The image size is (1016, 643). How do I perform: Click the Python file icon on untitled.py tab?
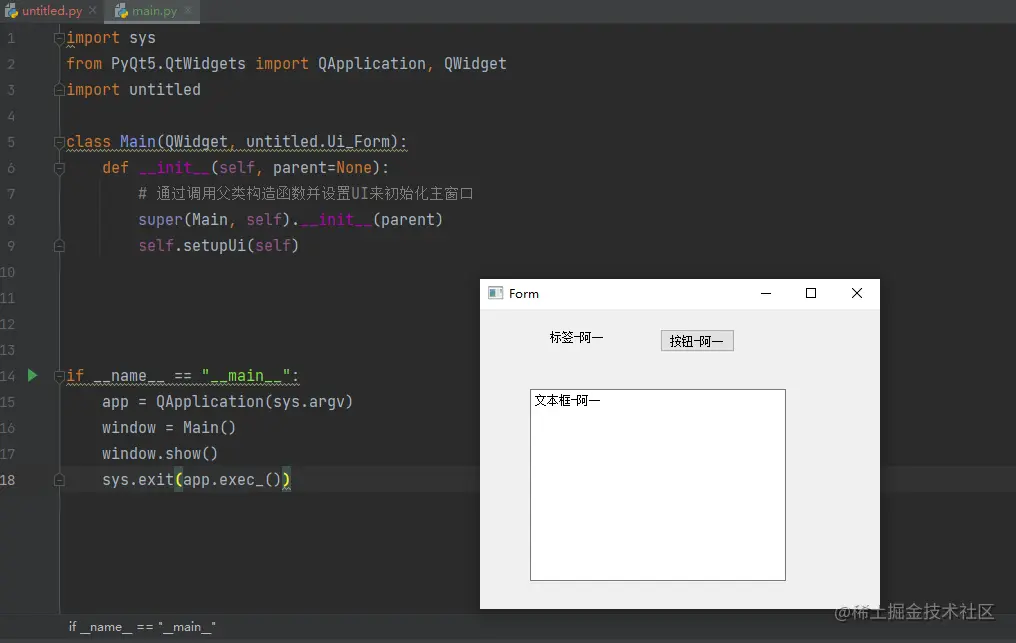11,11
